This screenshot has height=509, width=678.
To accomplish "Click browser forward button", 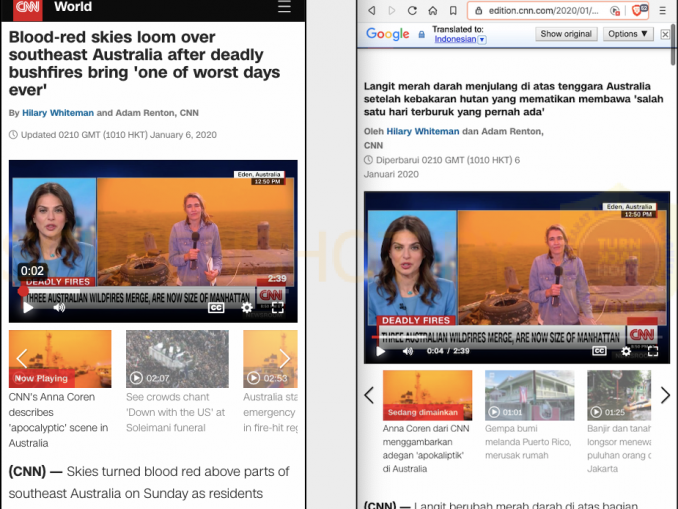I will tap(392, 10).
